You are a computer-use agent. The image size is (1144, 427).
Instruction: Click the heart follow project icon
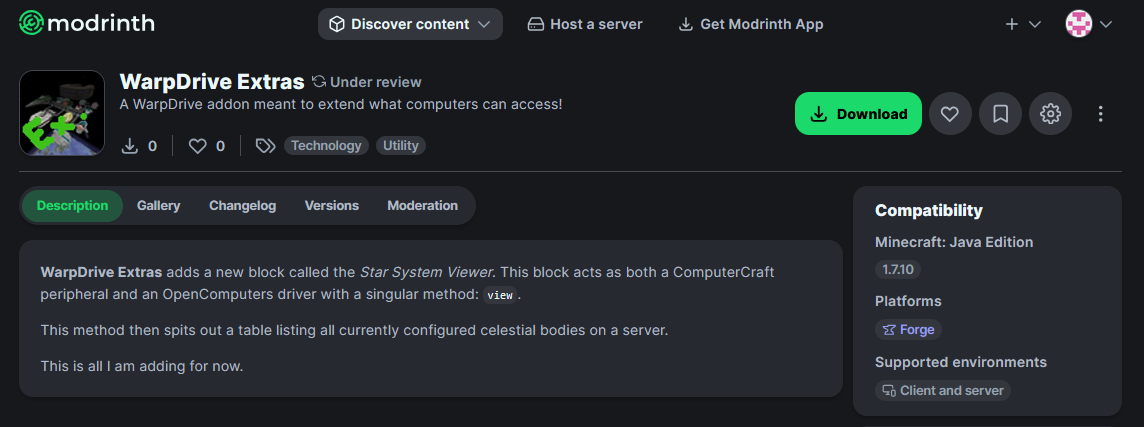click(950, 114)
